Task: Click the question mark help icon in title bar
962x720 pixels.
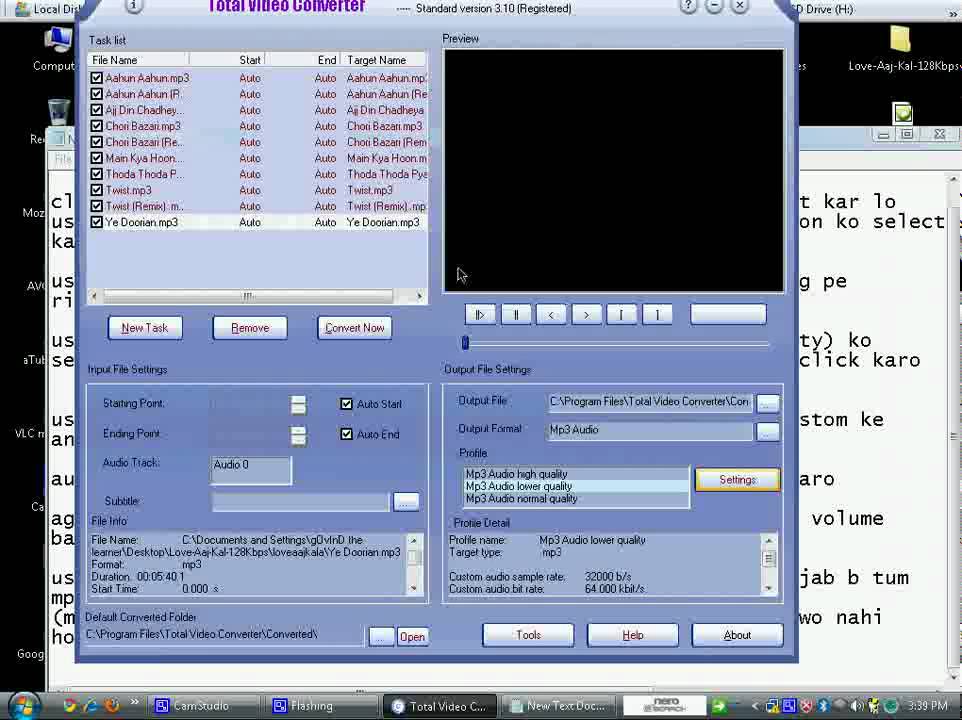Action: pos(688,6)
